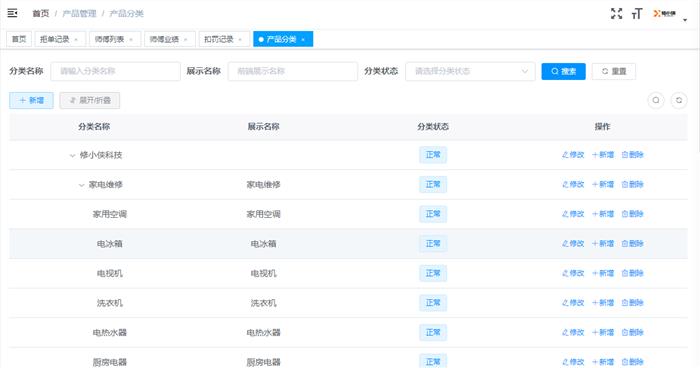Click 新增 in the 修小侠科技 row
The image size is (700, 368).
[603, 155]
